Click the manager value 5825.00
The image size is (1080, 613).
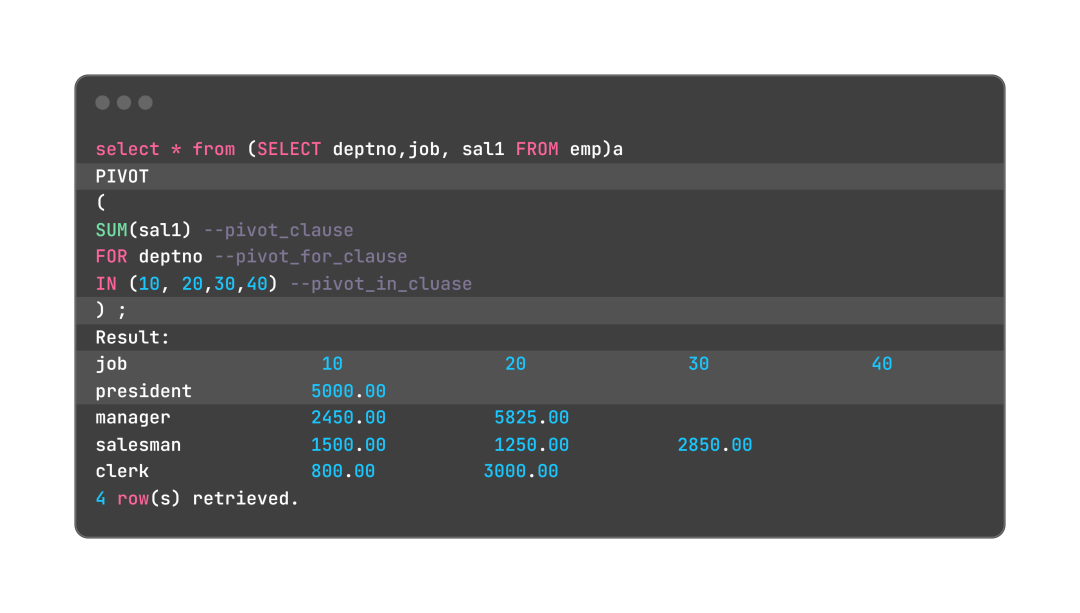pos(532,418)
